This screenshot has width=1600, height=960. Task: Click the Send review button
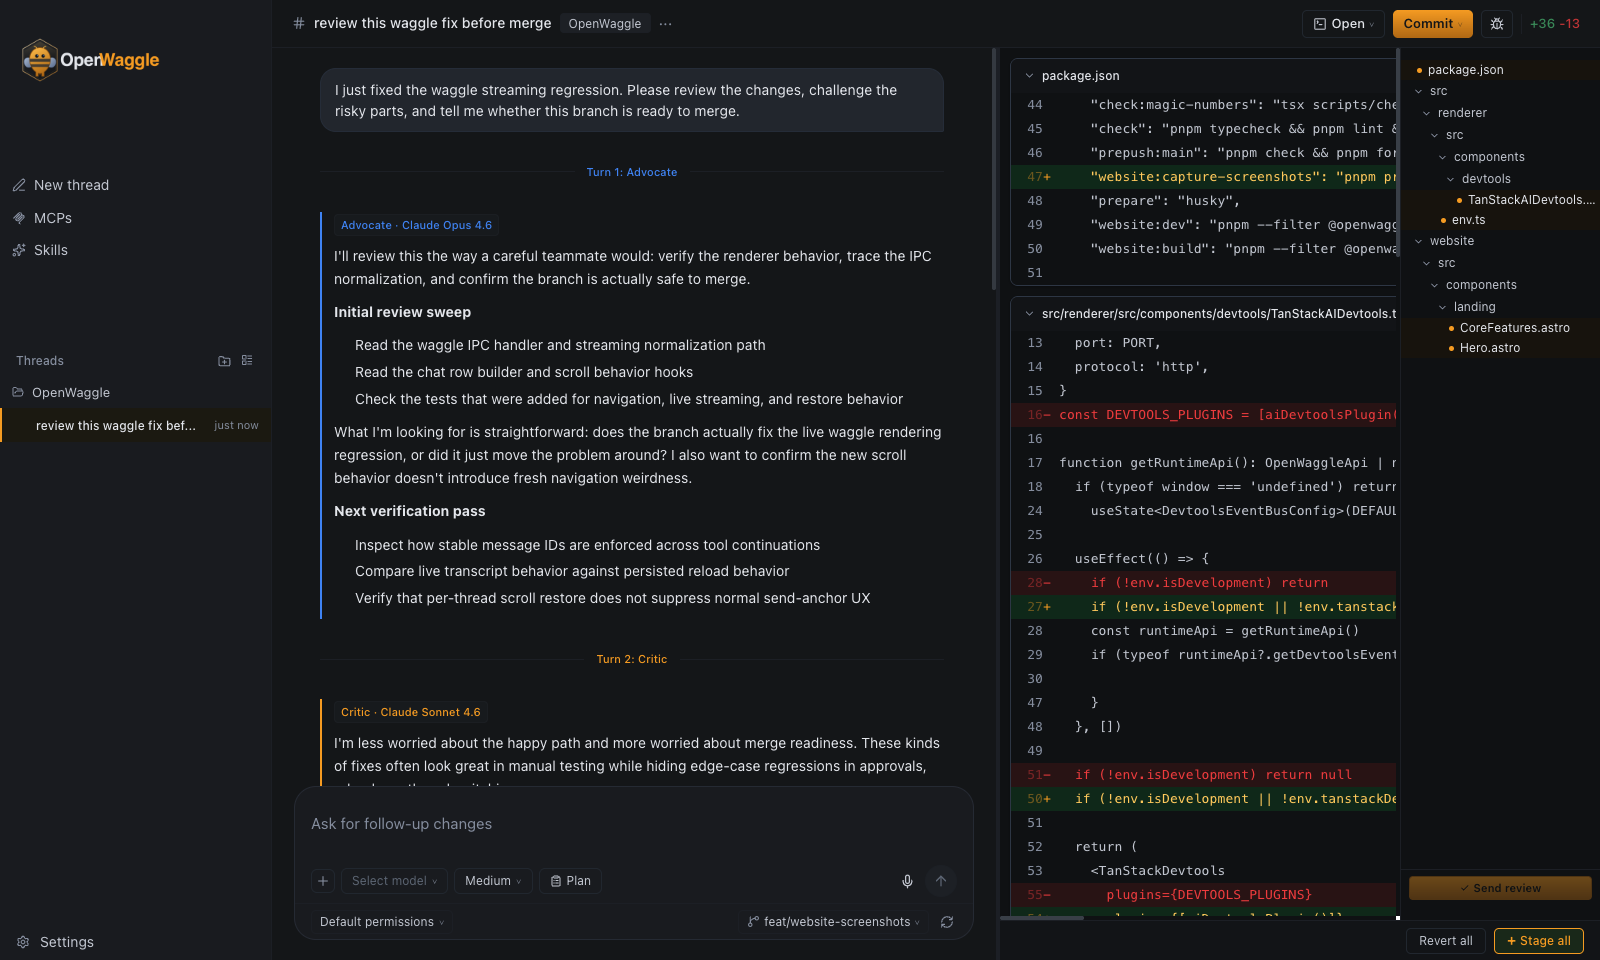pos(1500,888)
